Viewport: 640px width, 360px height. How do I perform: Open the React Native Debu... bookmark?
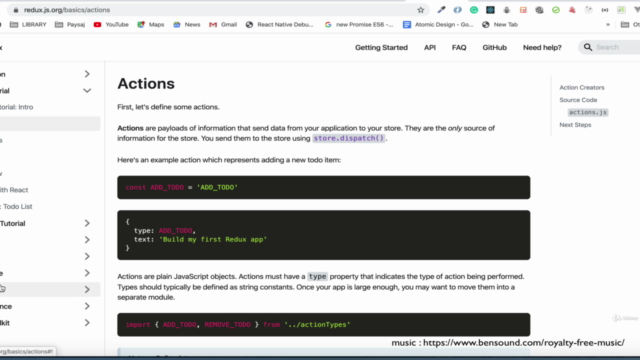[x=280, y=24]
